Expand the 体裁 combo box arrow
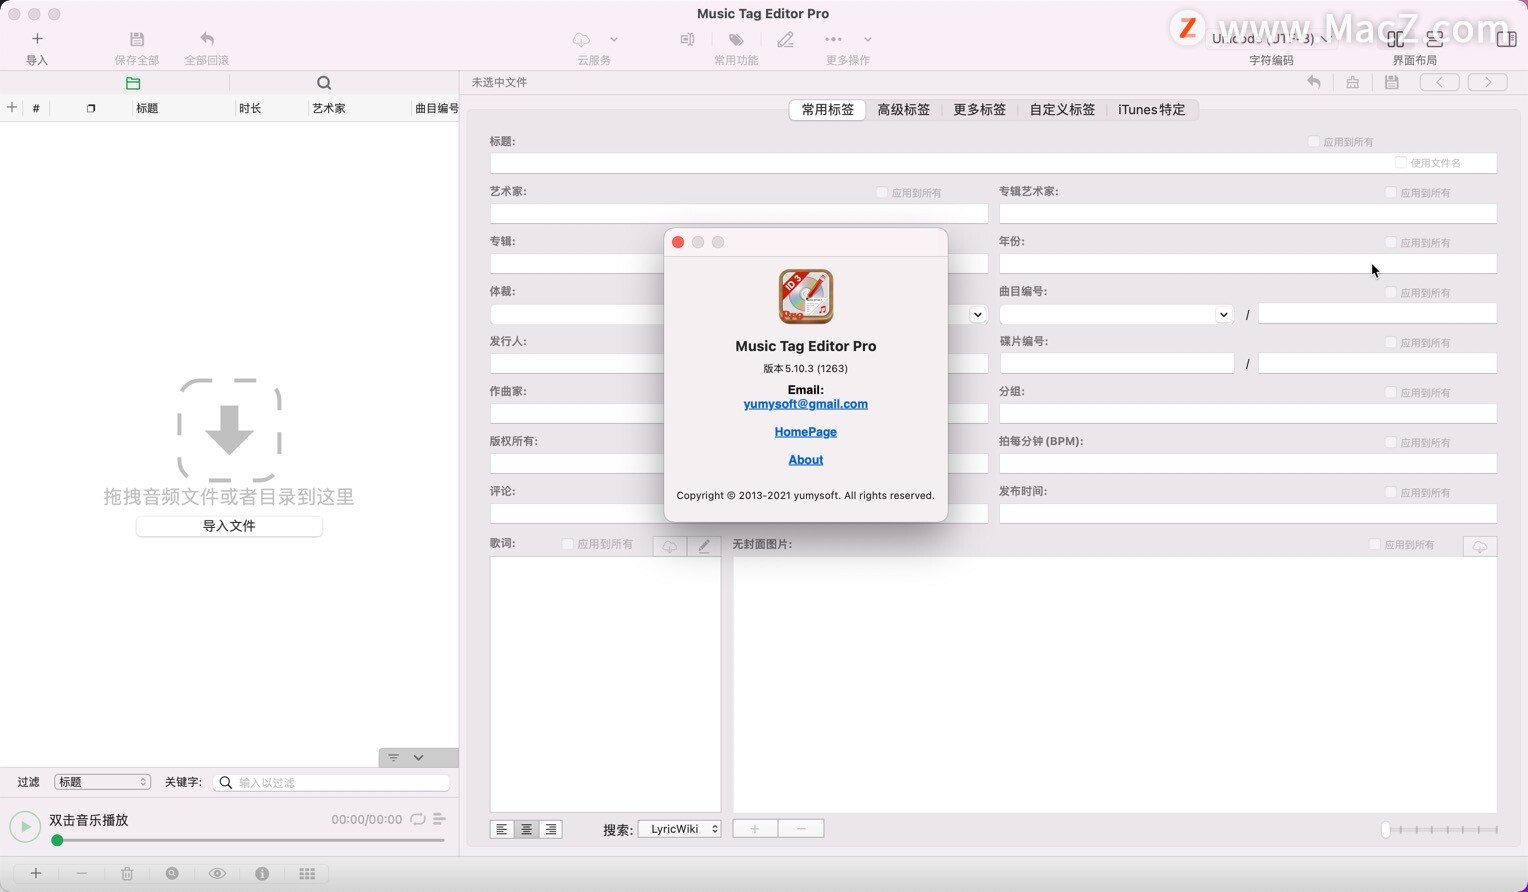Image resolution: width=1528 pixels, height=892 pixels. click(977, 315)
